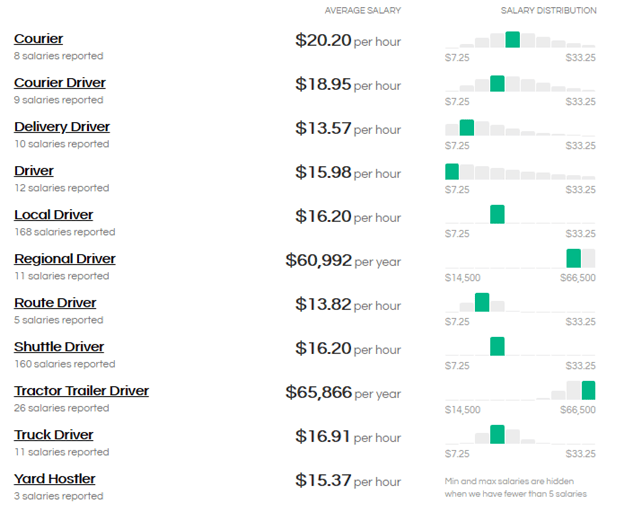Click the Average Salary column header
Image resolution: width=624 pixels, height=521 pixels.
[x=362, y=11]
